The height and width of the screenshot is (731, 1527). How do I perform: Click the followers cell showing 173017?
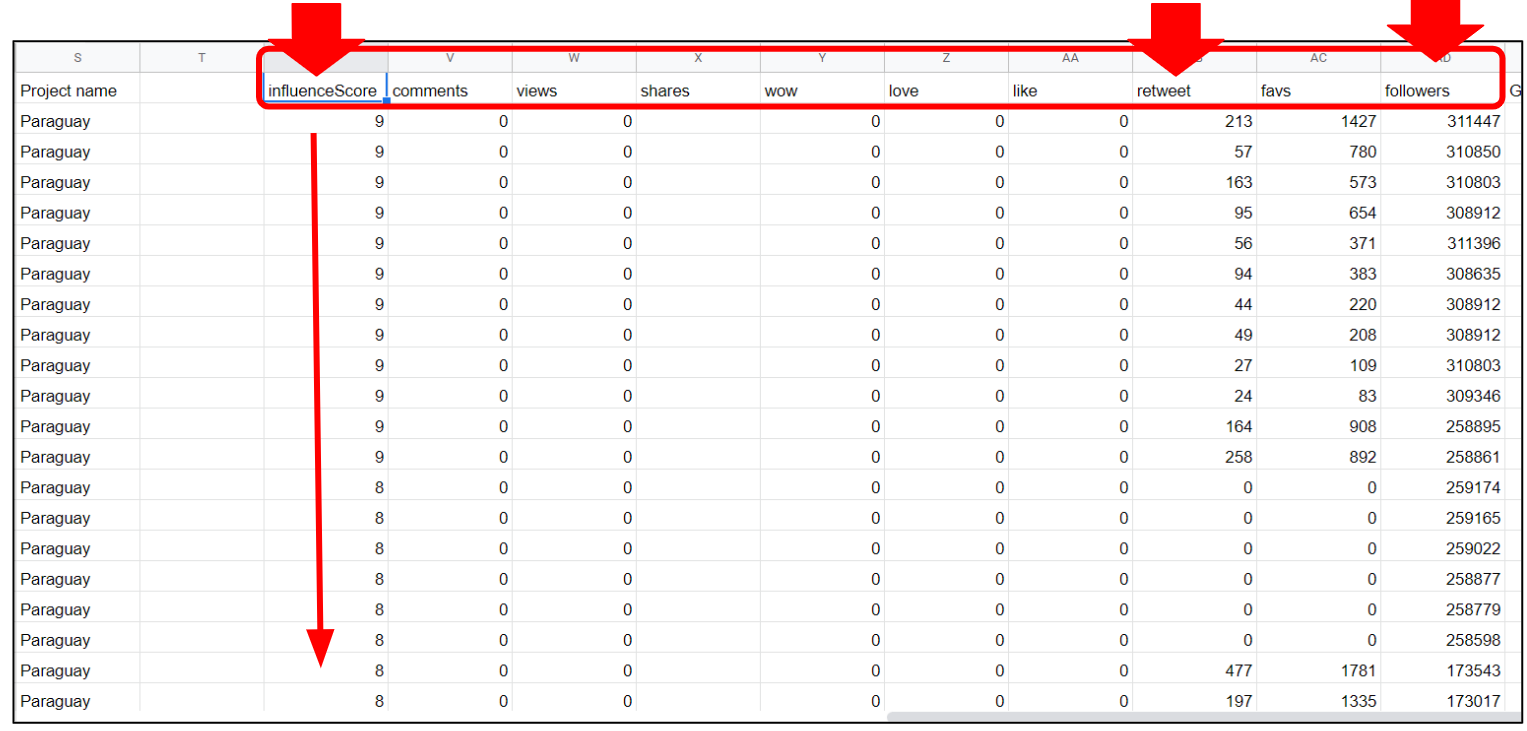(x=1442, y=702)
